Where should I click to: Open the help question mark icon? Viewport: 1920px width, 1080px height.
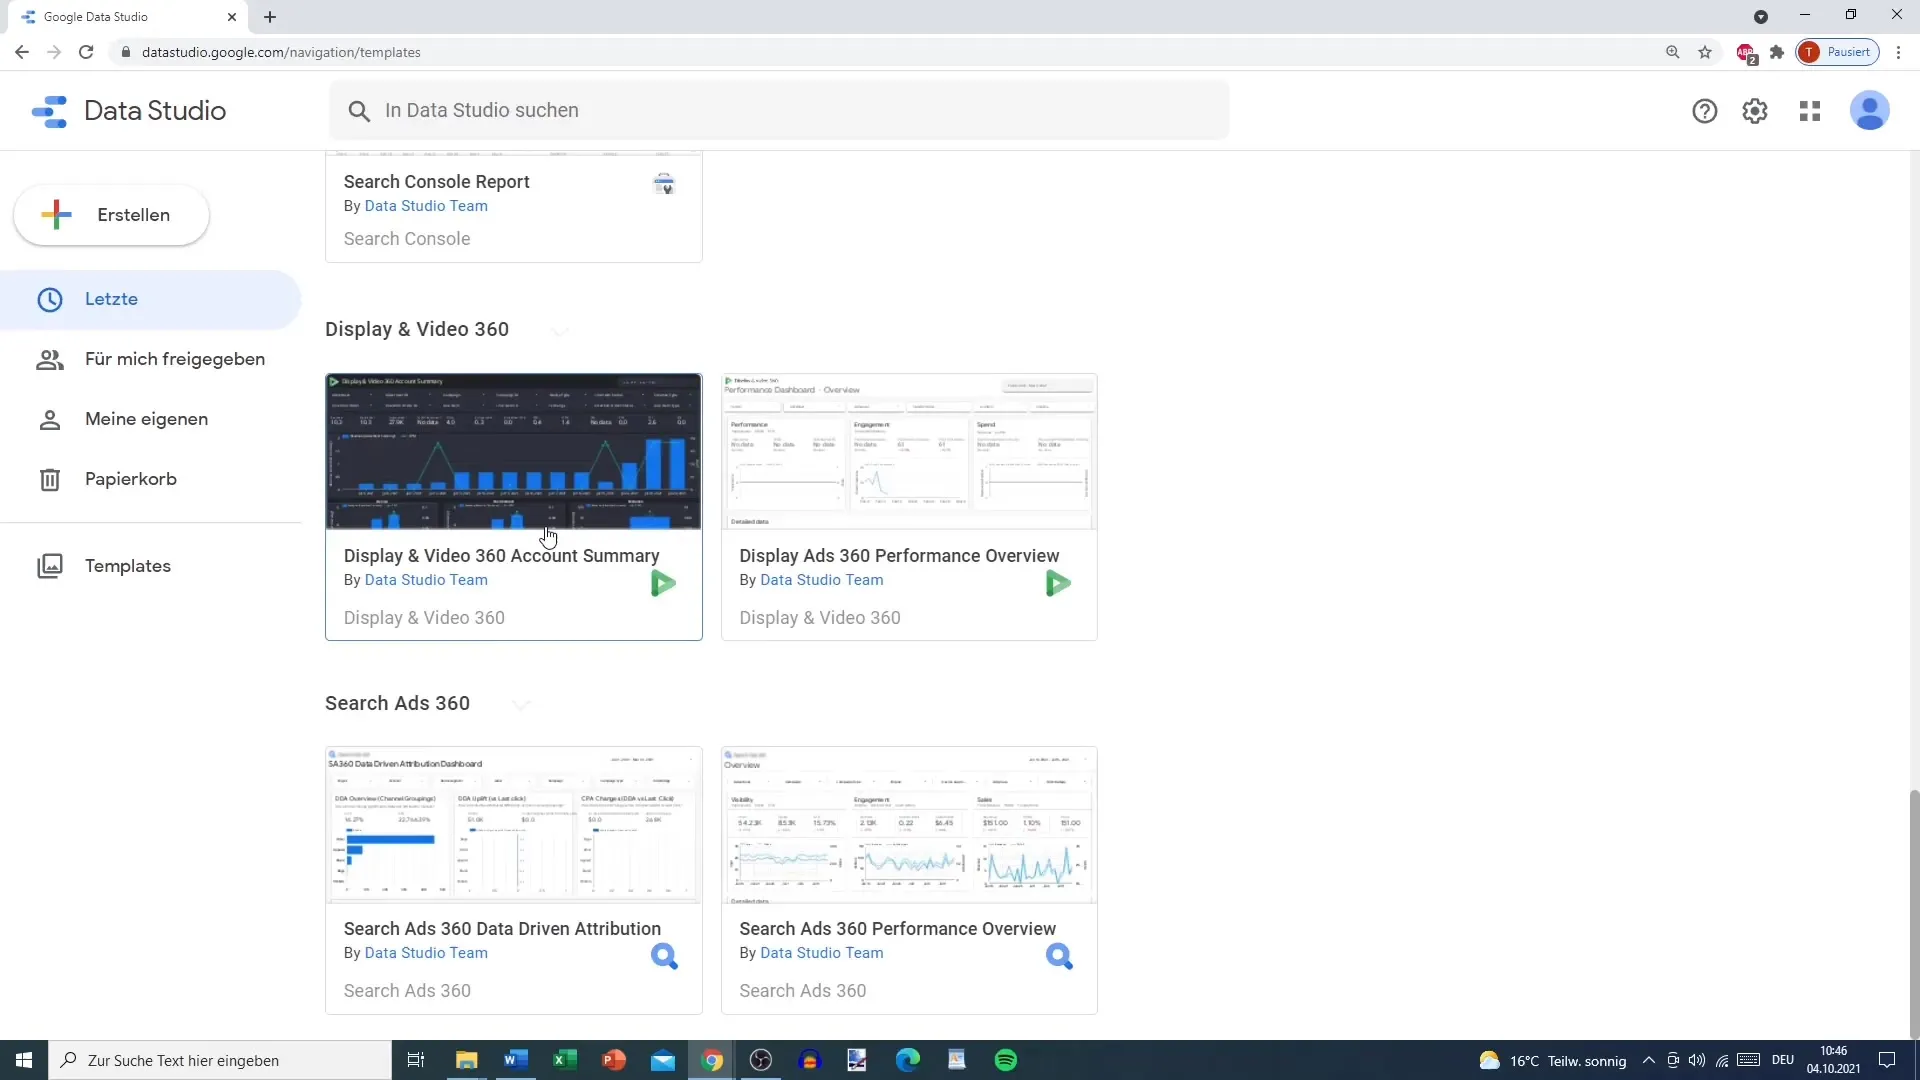click(1704, 111)
